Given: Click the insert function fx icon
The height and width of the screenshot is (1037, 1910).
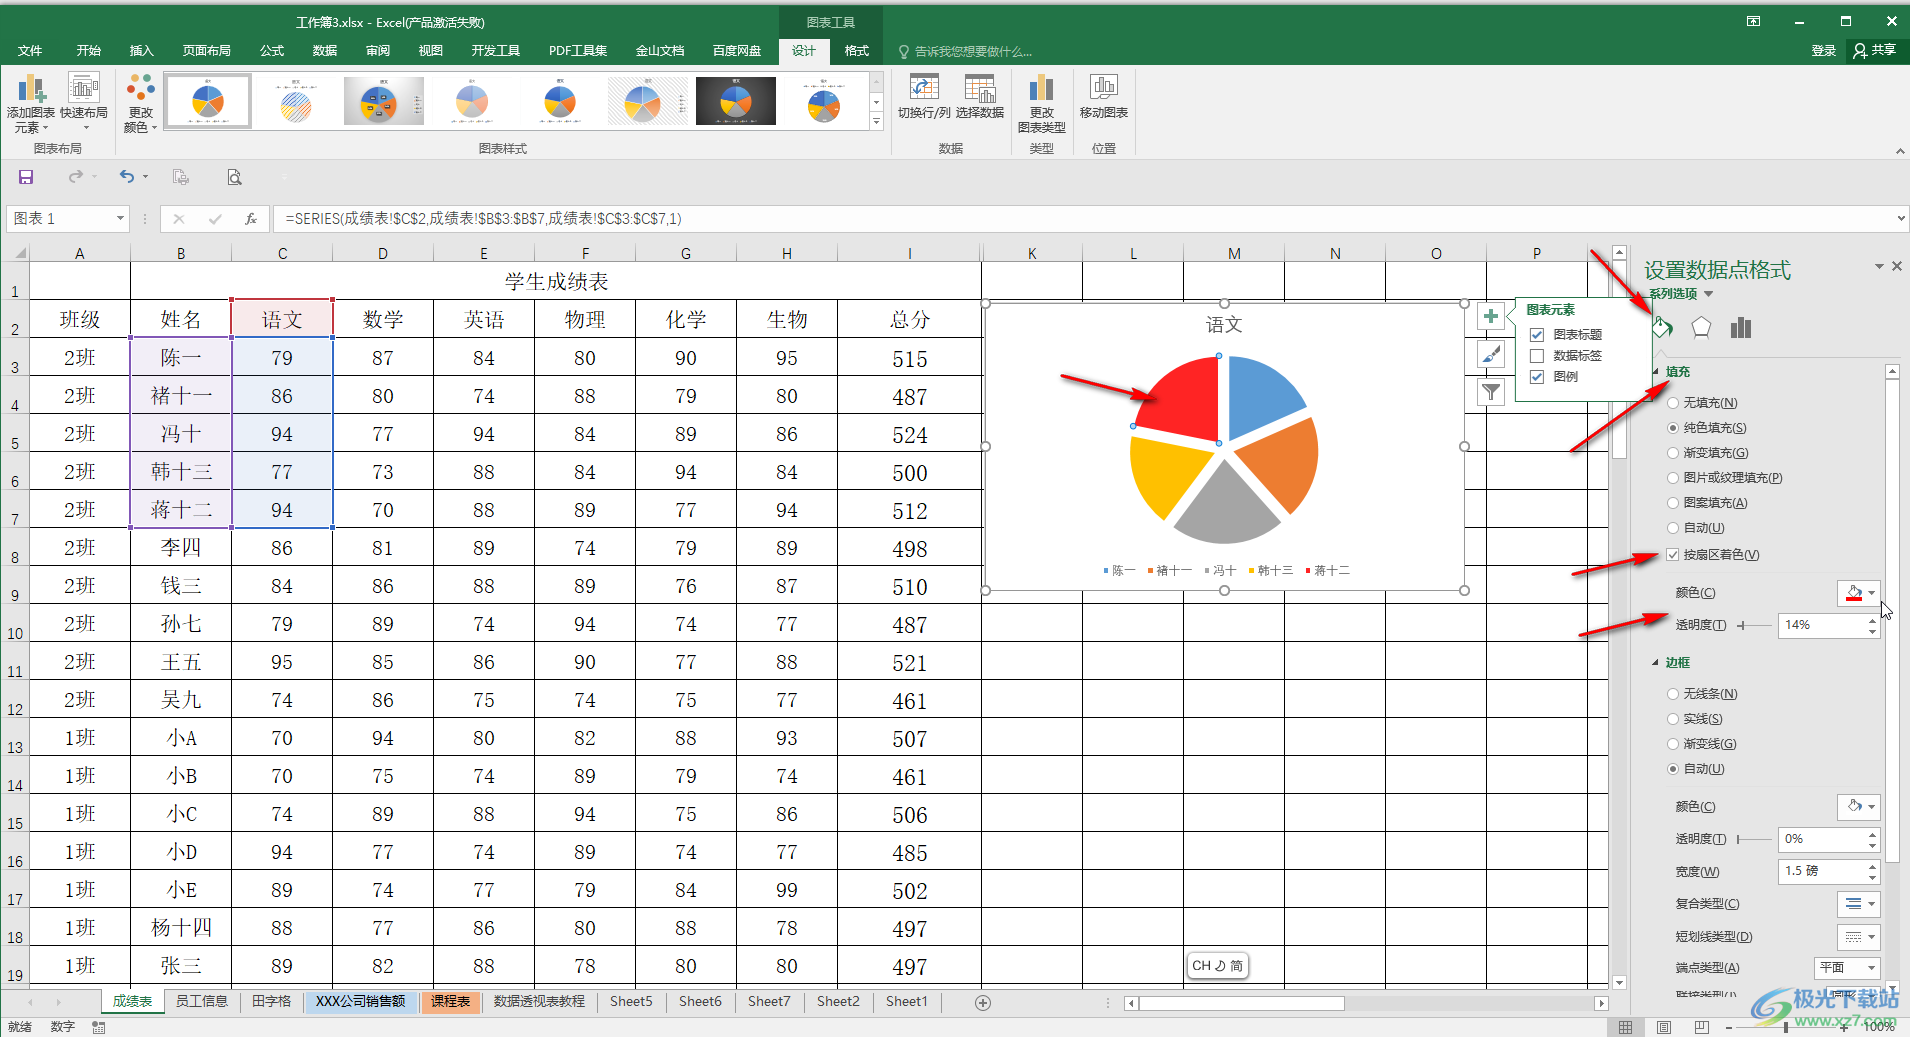Looking at the screenshot, I should click(251, 218).
